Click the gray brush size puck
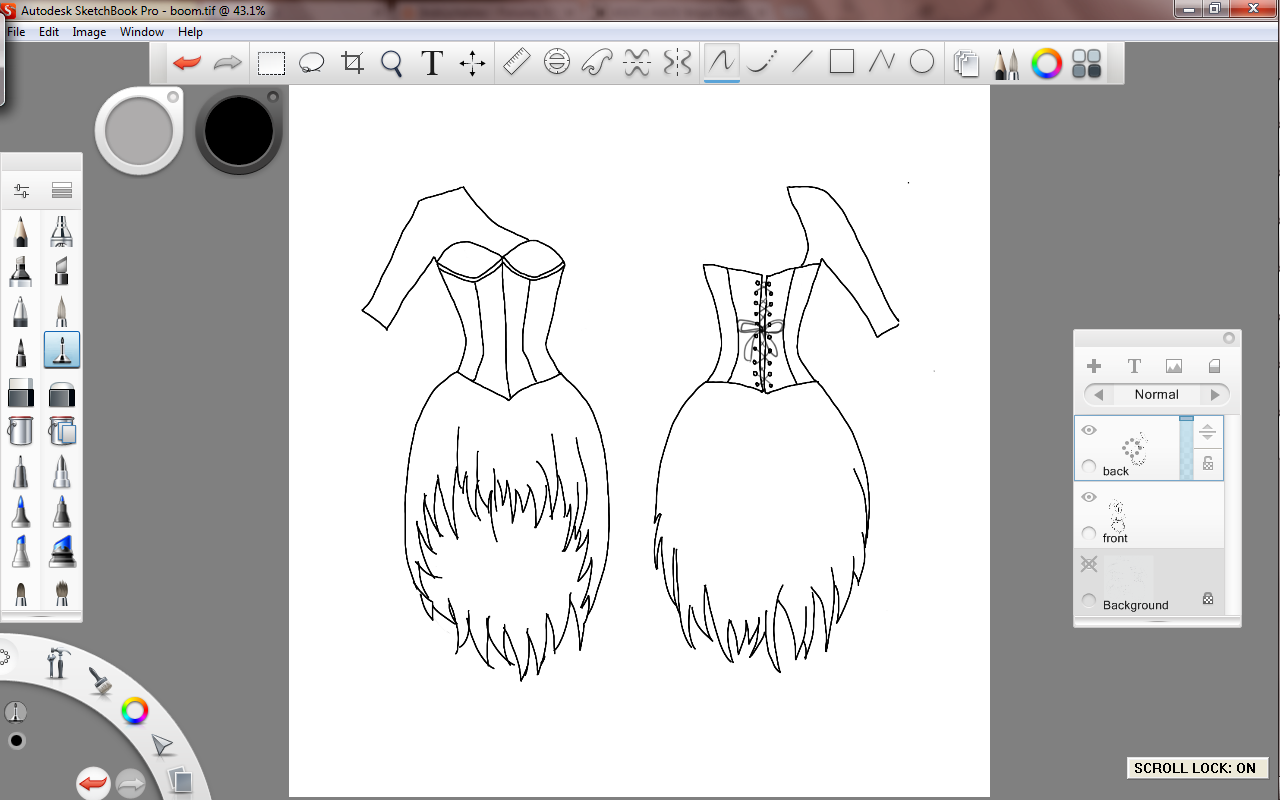This screenshot has width=1280, height=800. [139, 131]
